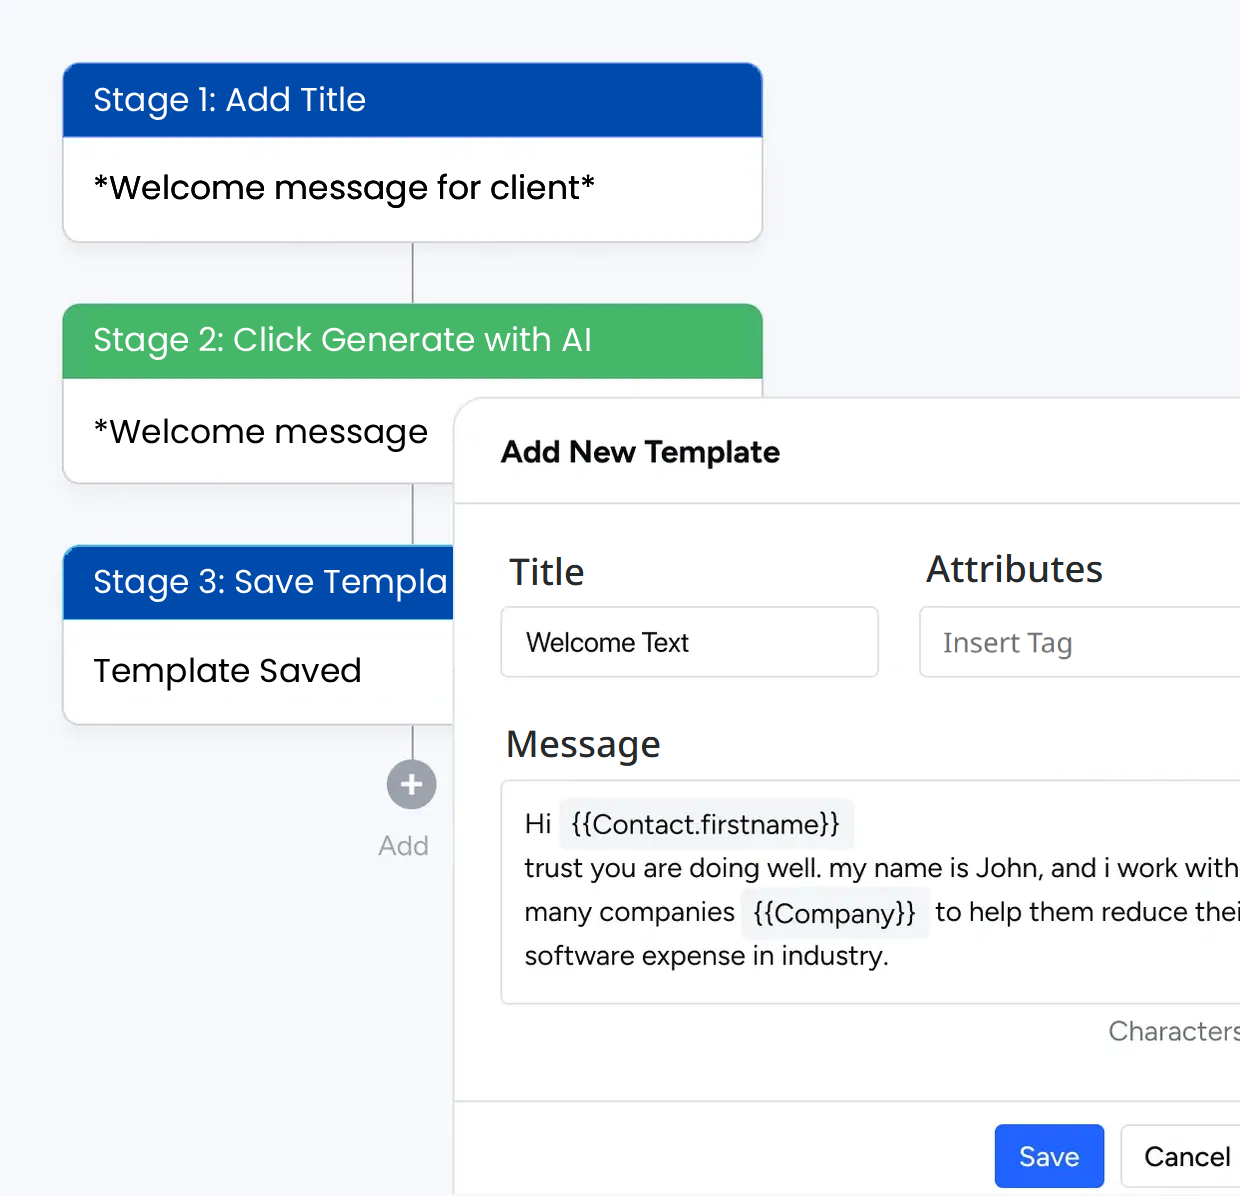This screenshot has height=1196, width=1240.
Task: Click the Add New Template dialog heading
Action: pyautogui.click(x=640, y=452)
